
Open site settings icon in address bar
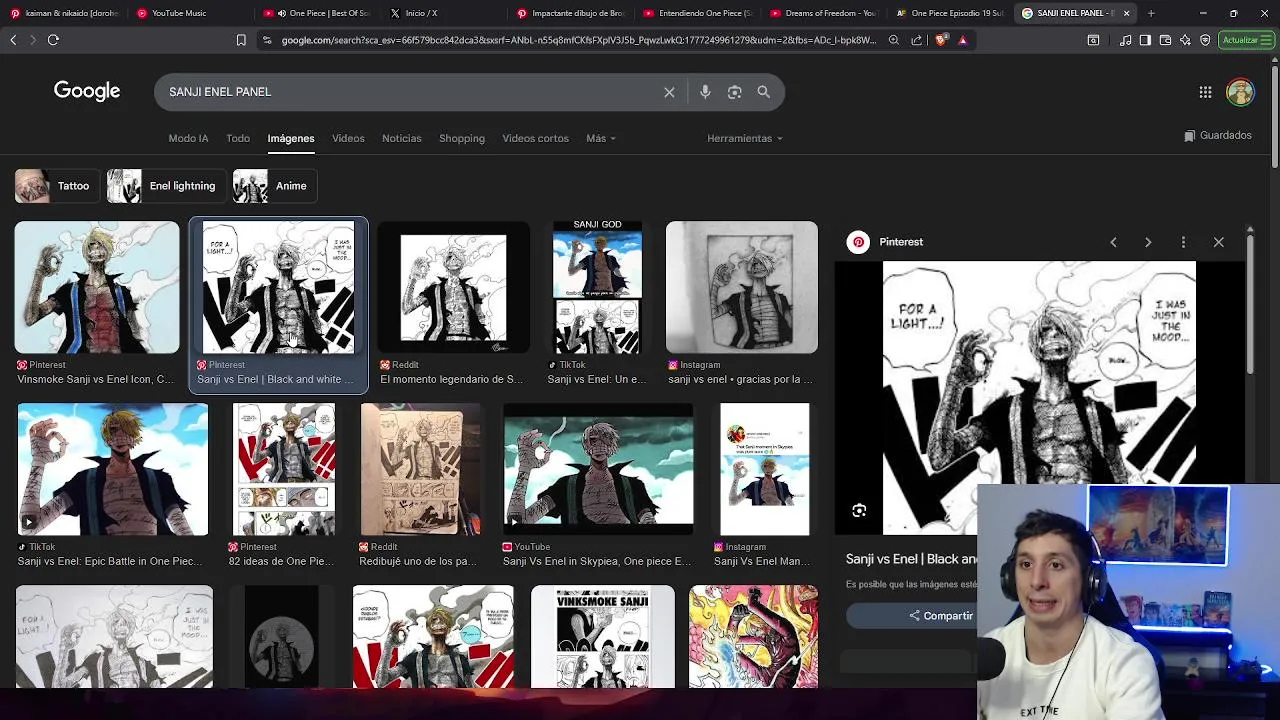[267, 40]
